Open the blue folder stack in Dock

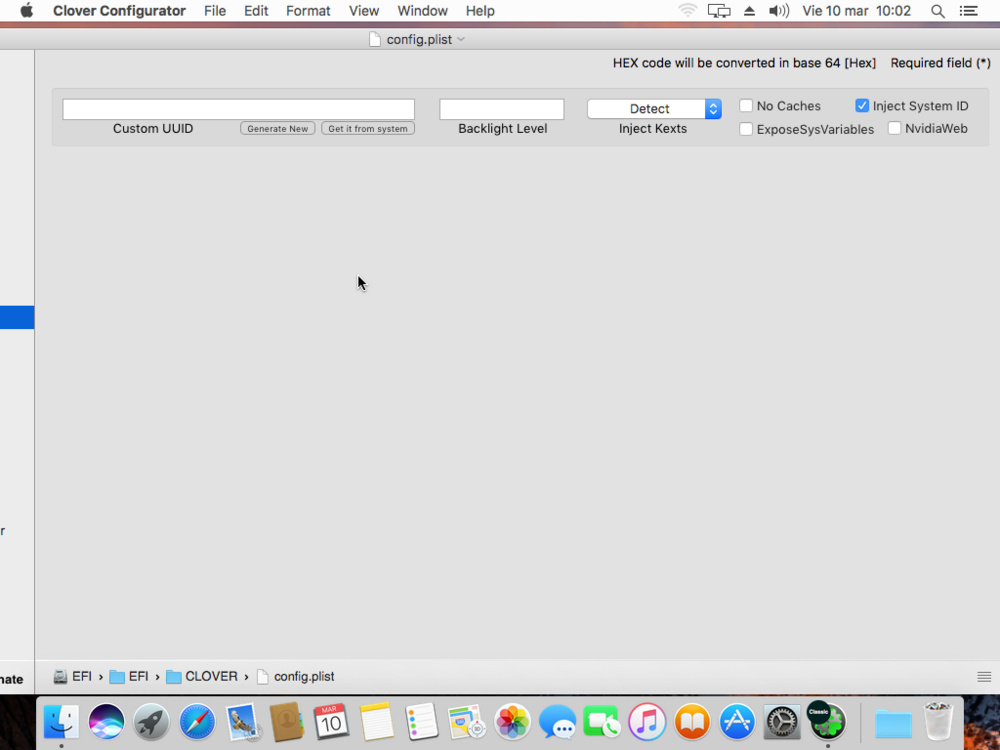click(x=893, y=723)
